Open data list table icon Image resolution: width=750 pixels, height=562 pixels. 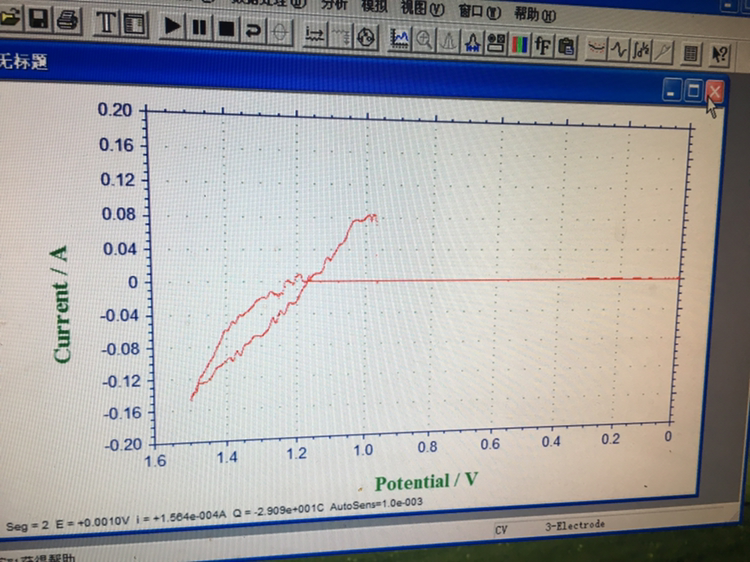[x=690, y=53]
